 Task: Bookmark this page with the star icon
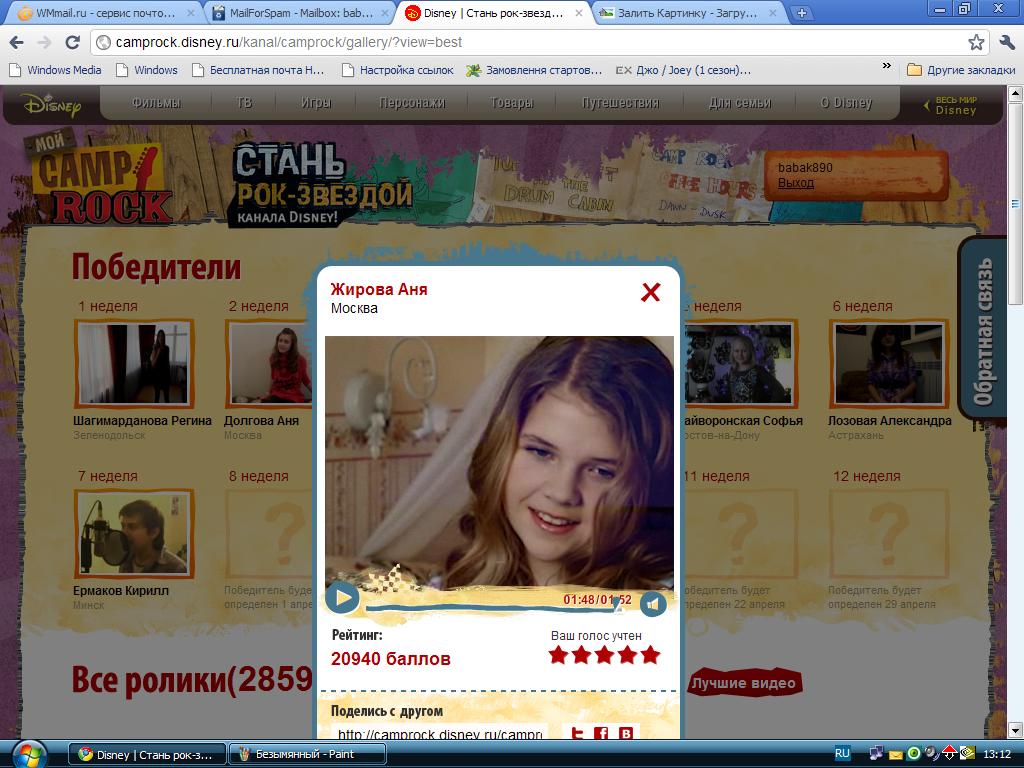[x=976, y=42]
